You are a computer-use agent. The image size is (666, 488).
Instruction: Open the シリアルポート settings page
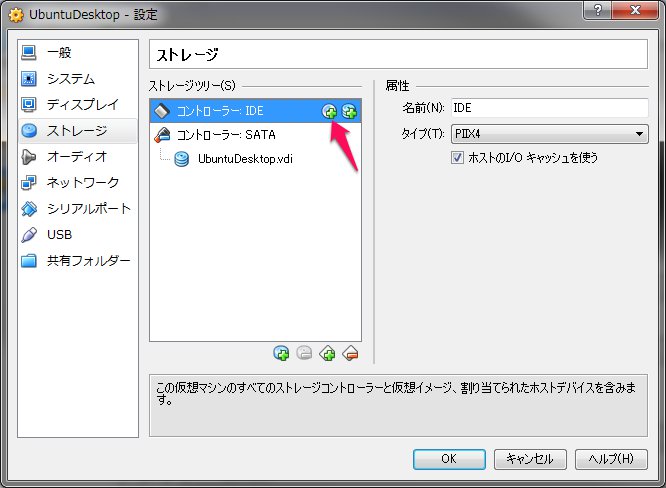pyautogui.click(x=78, y=209)
